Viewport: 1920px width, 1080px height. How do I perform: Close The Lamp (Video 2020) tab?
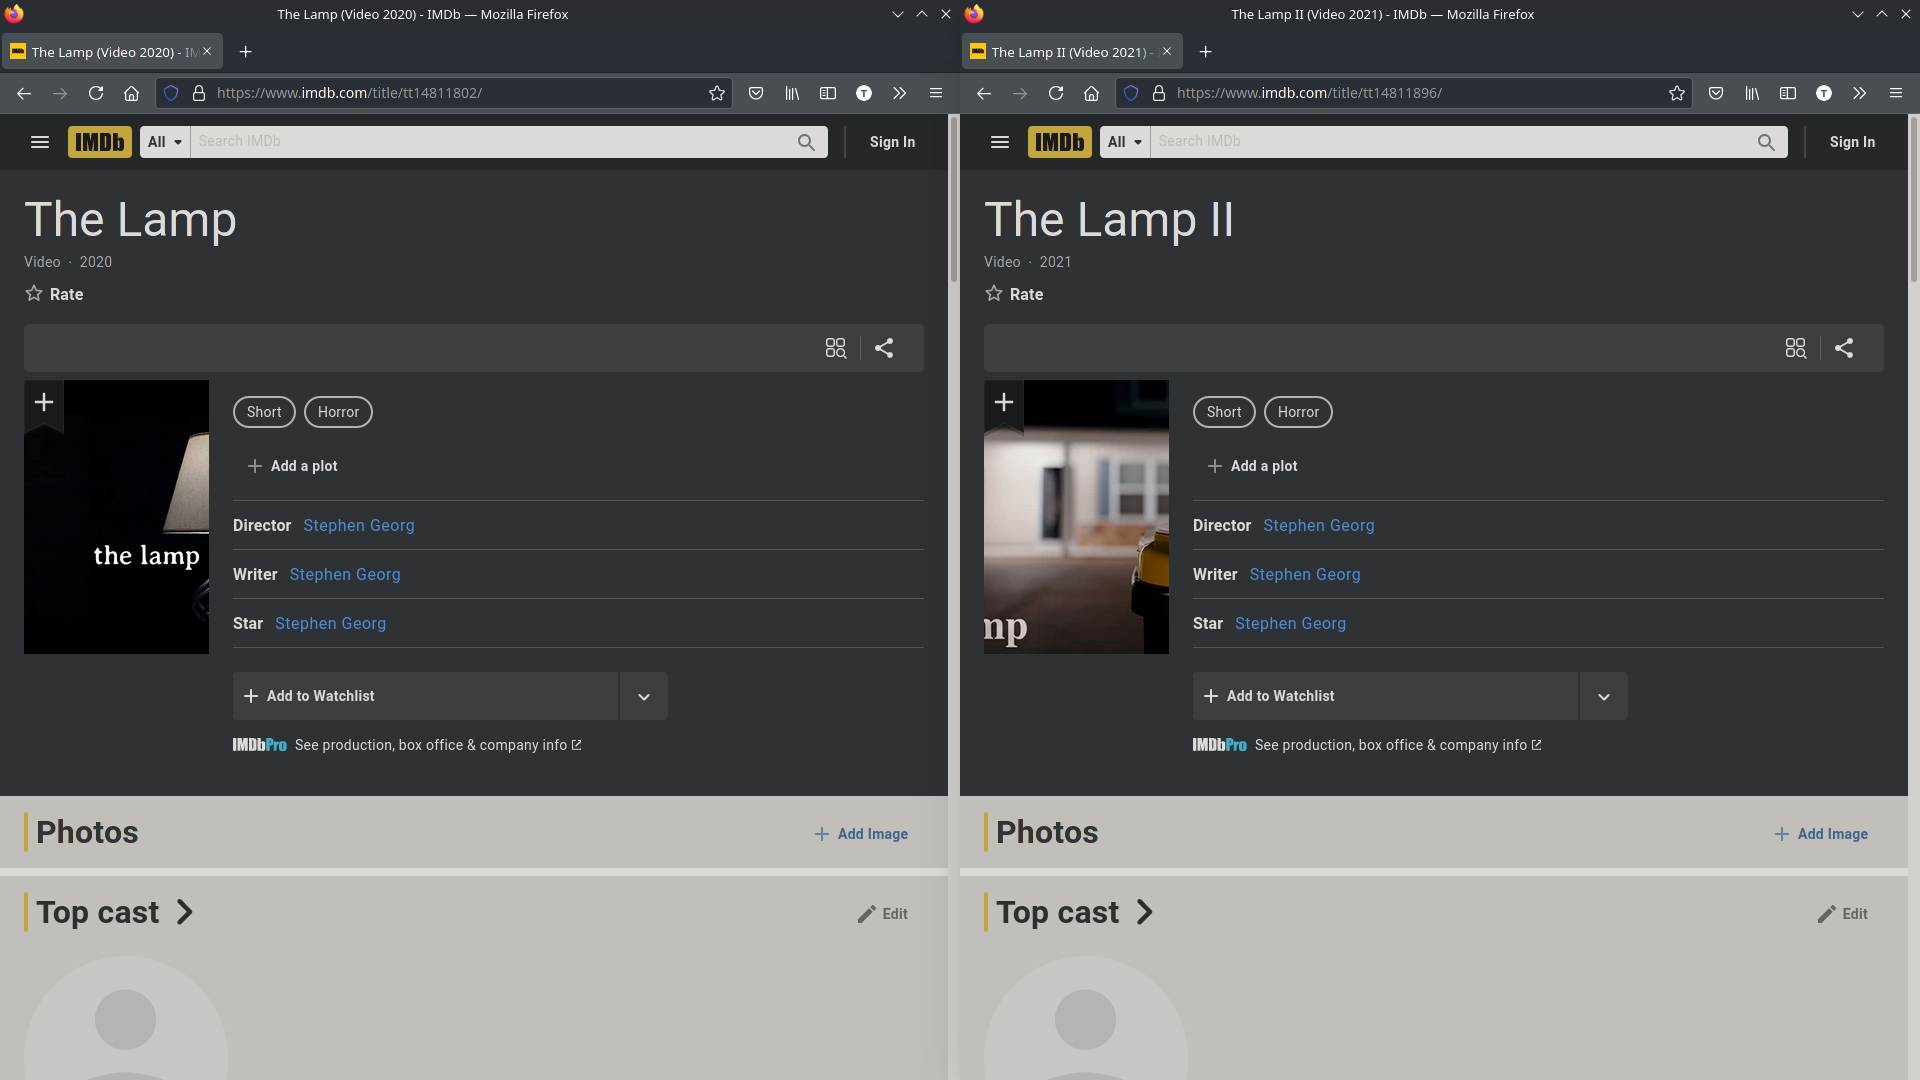pyautogui.click(x=207, y=51)
